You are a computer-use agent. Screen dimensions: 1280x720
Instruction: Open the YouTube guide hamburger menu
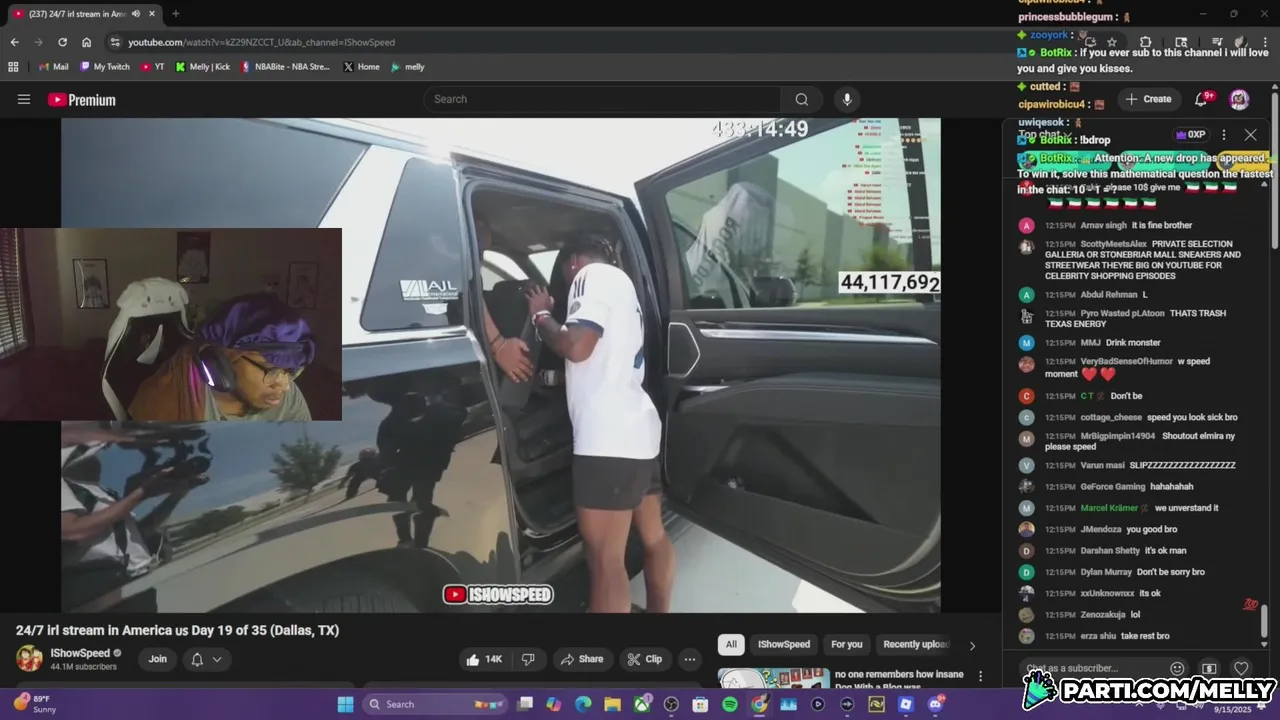tap(24, 99)
